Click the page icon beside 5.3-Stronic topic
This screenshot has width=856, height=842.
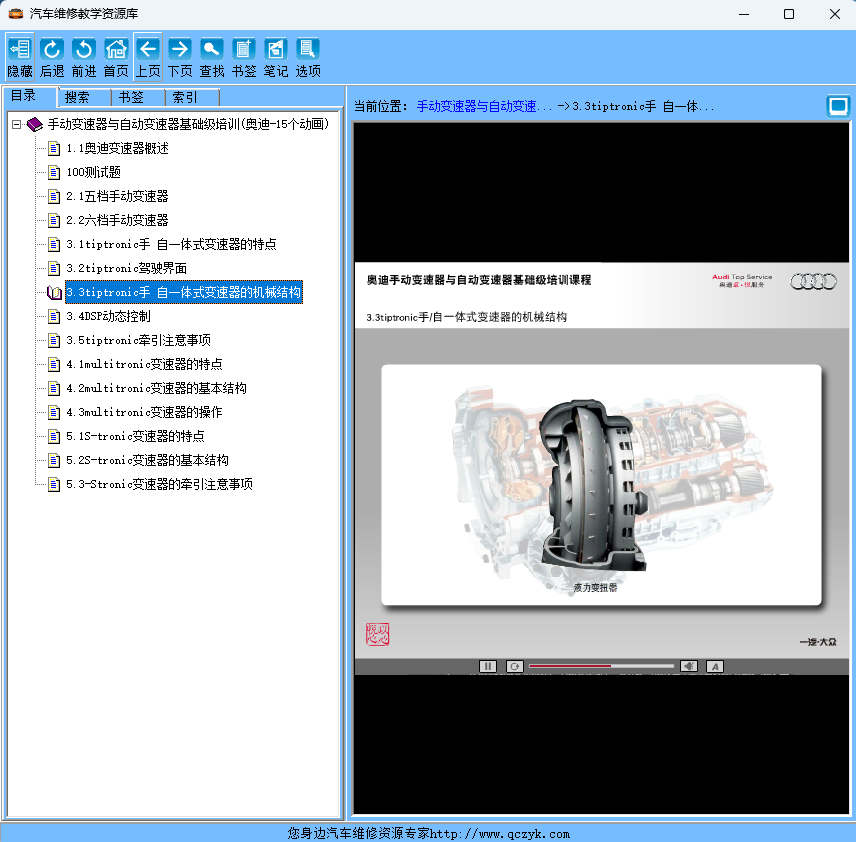54,485
